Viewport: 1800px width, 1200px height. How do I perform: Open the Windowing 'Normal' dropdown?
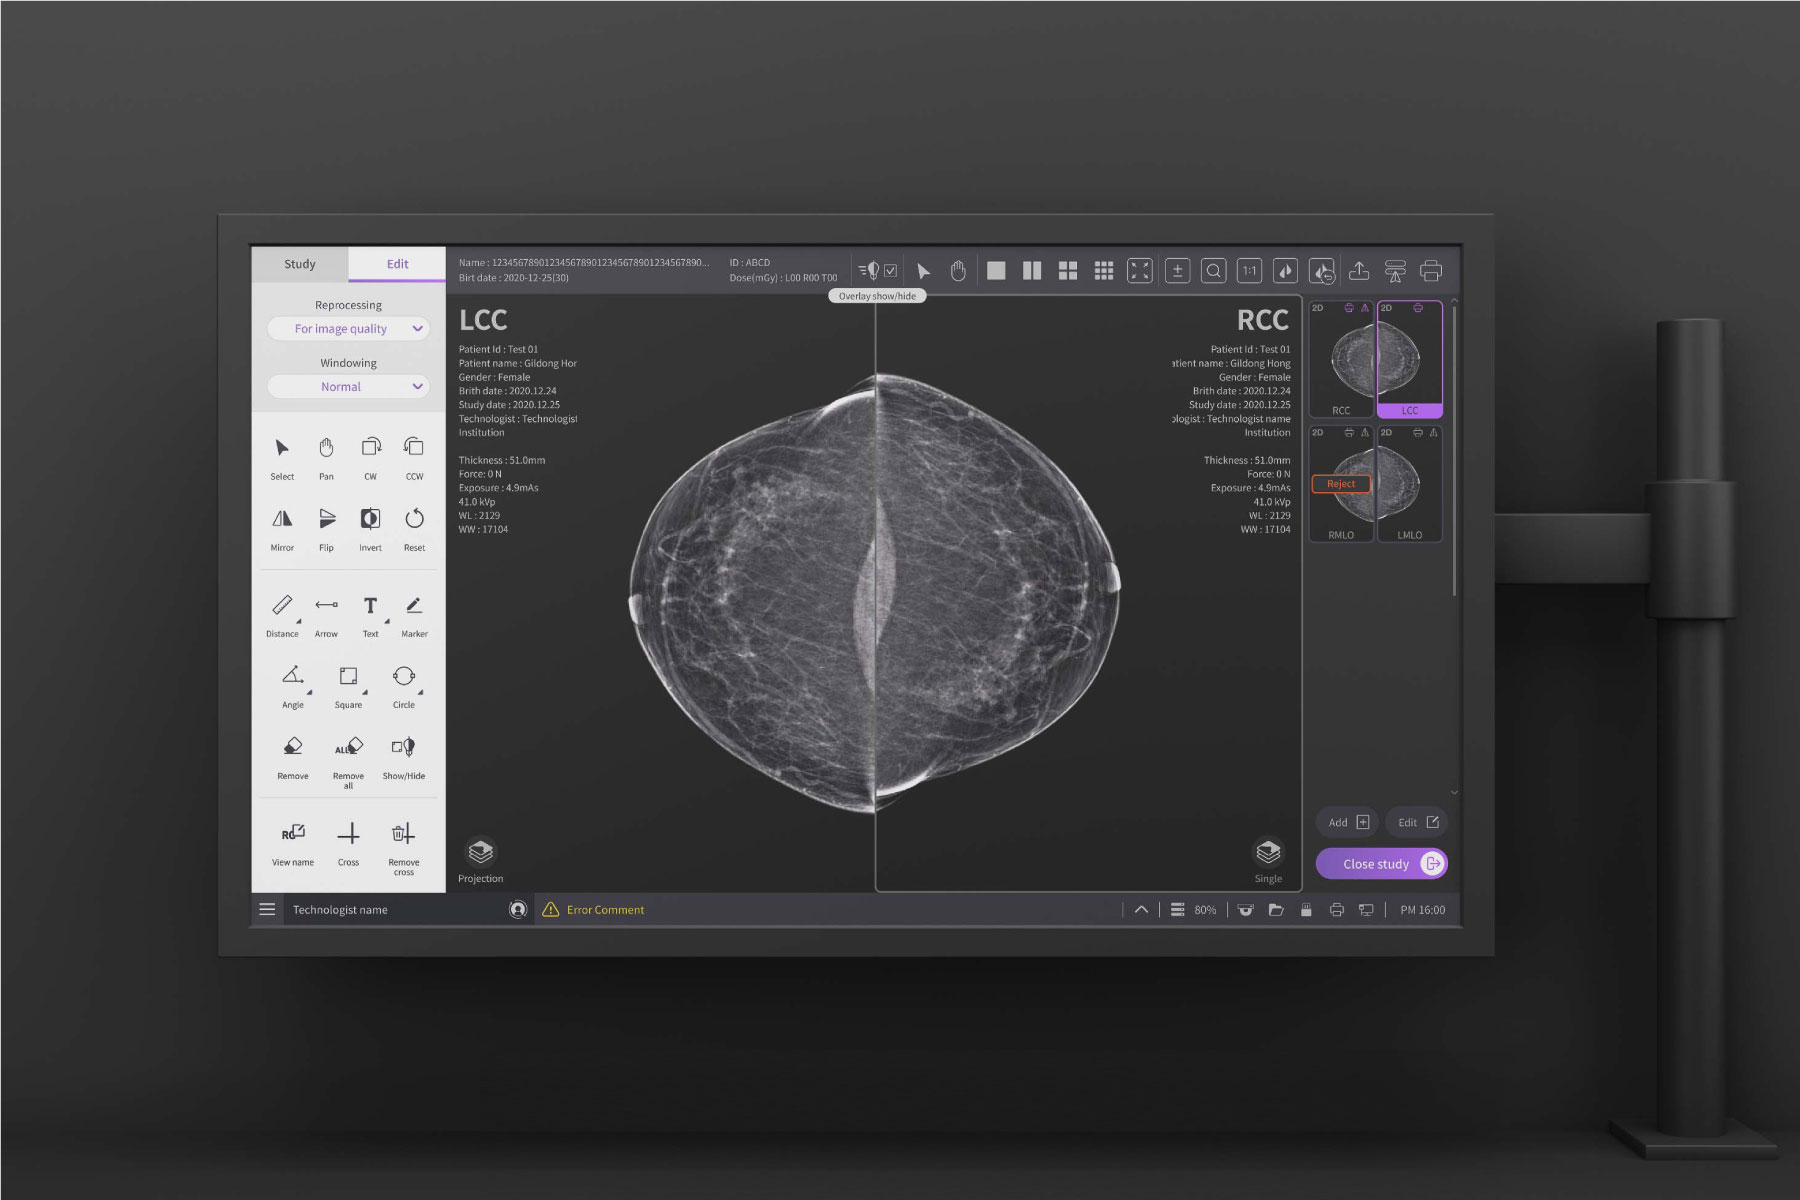pos(348,387)
